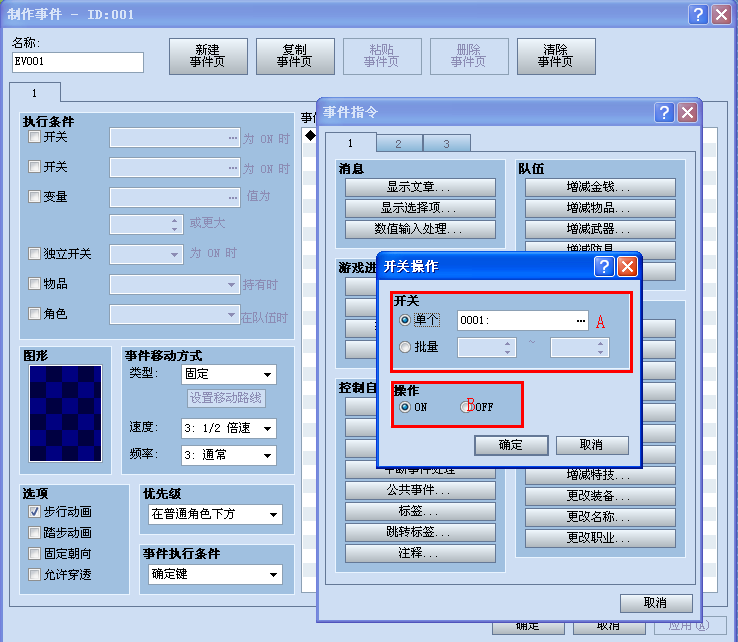Choose the OFF operation radio
The width and height of the screenshot is (738, 642).
[465, 407]
